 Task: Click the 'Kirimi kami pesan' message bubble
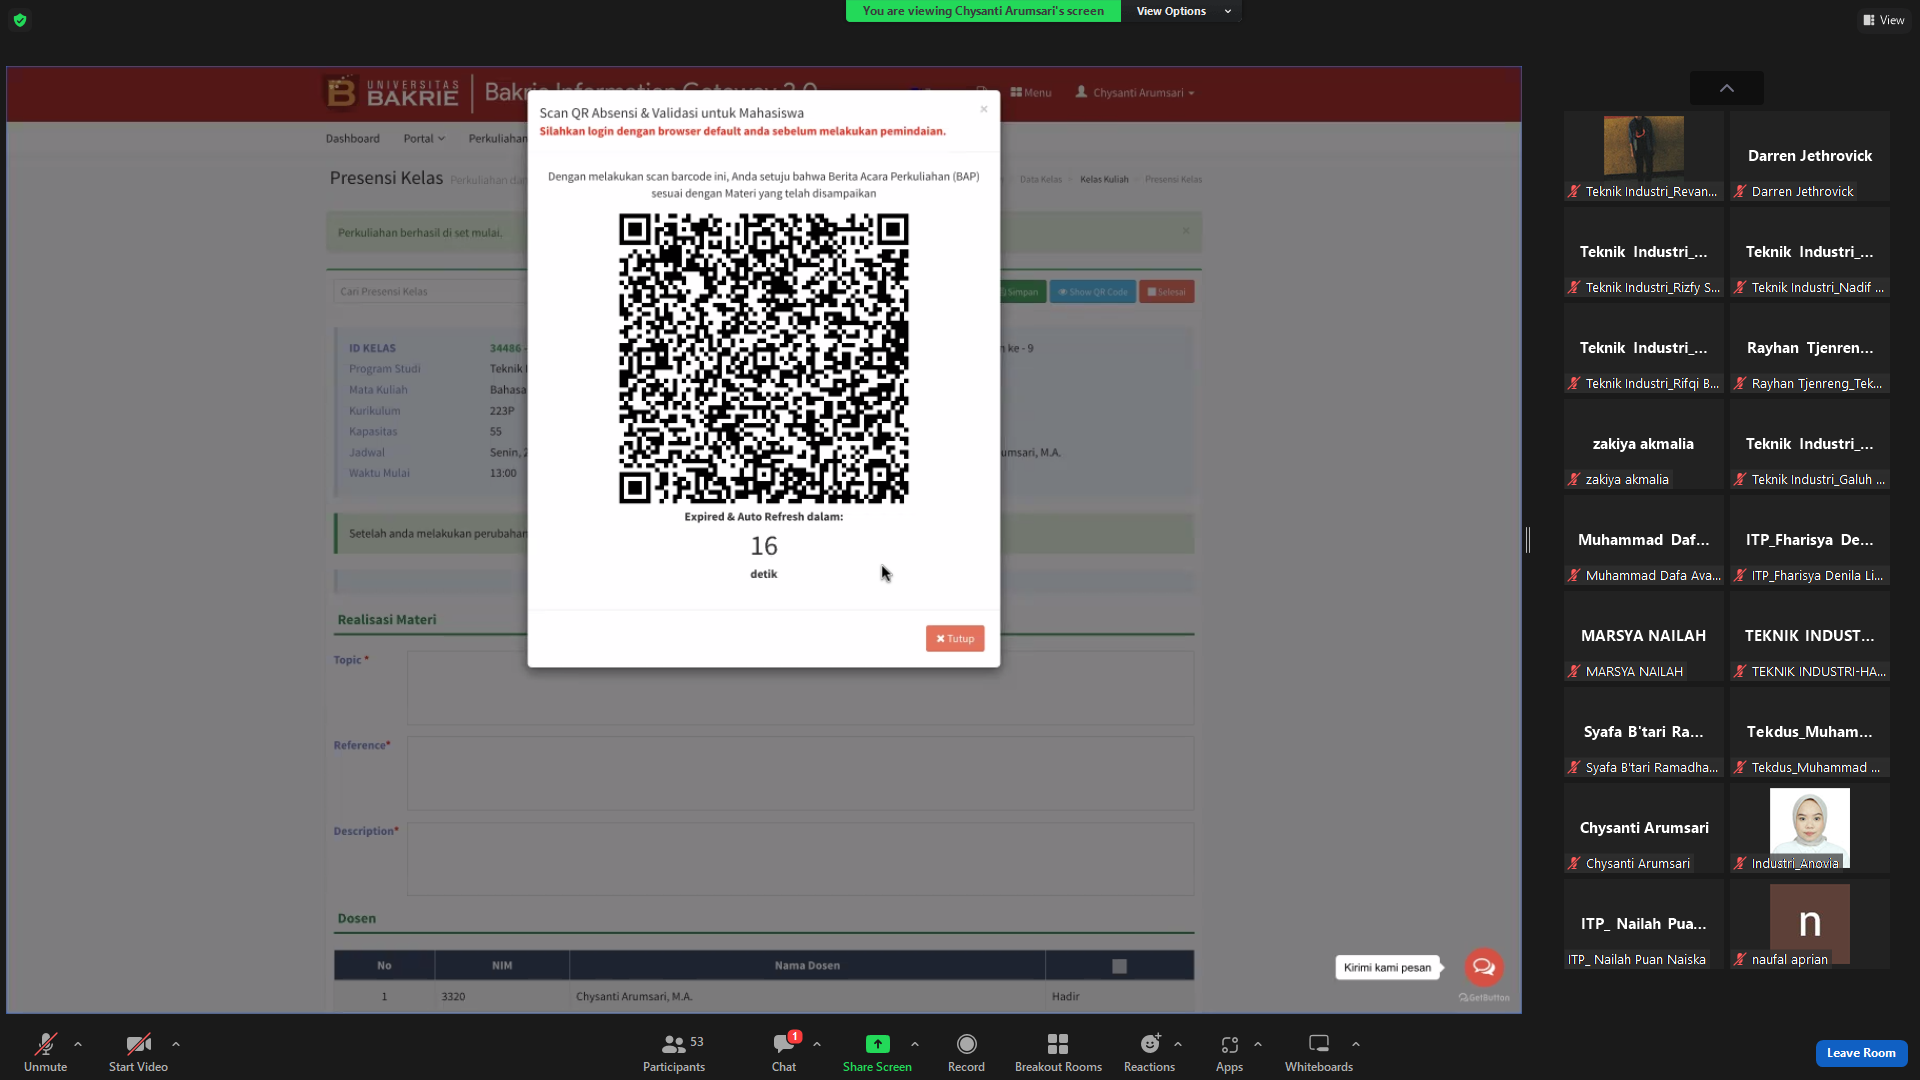click(1387, 968)
